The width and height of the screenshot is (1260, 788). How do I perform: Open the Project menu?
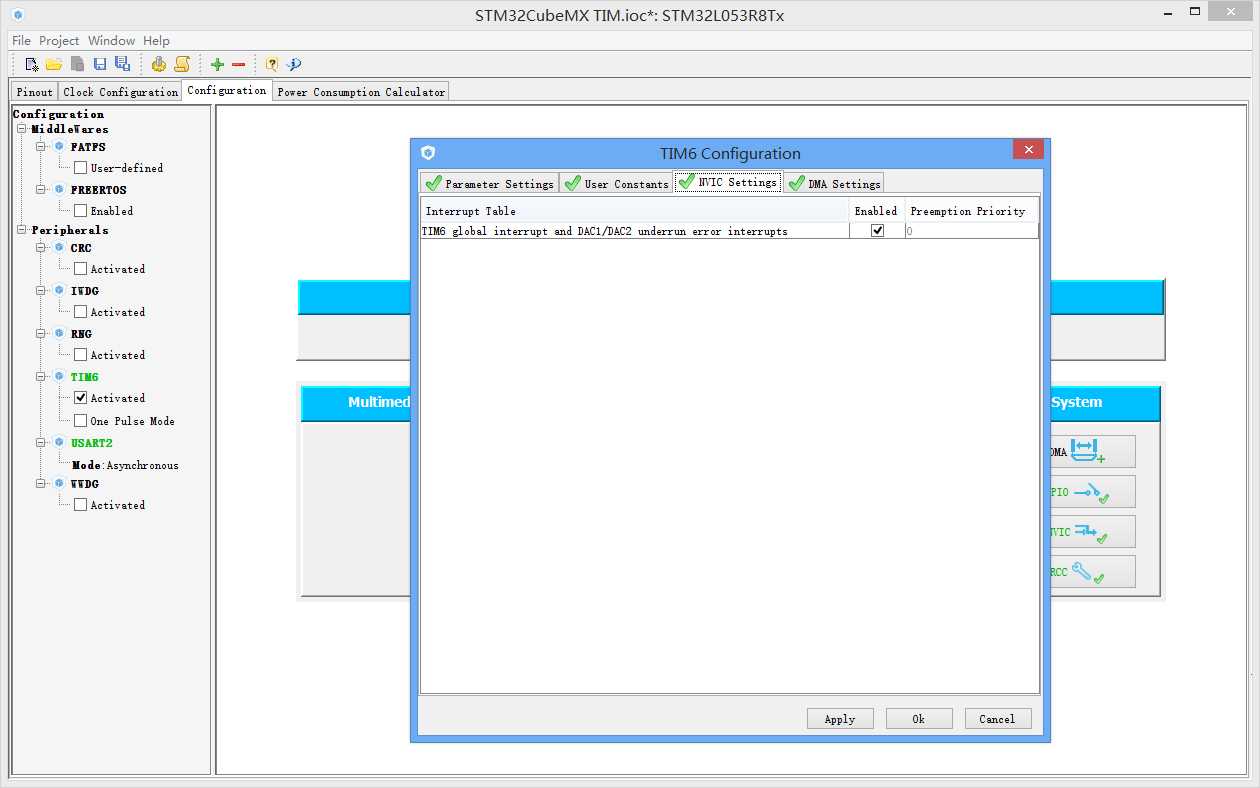[x=59, y=40]
